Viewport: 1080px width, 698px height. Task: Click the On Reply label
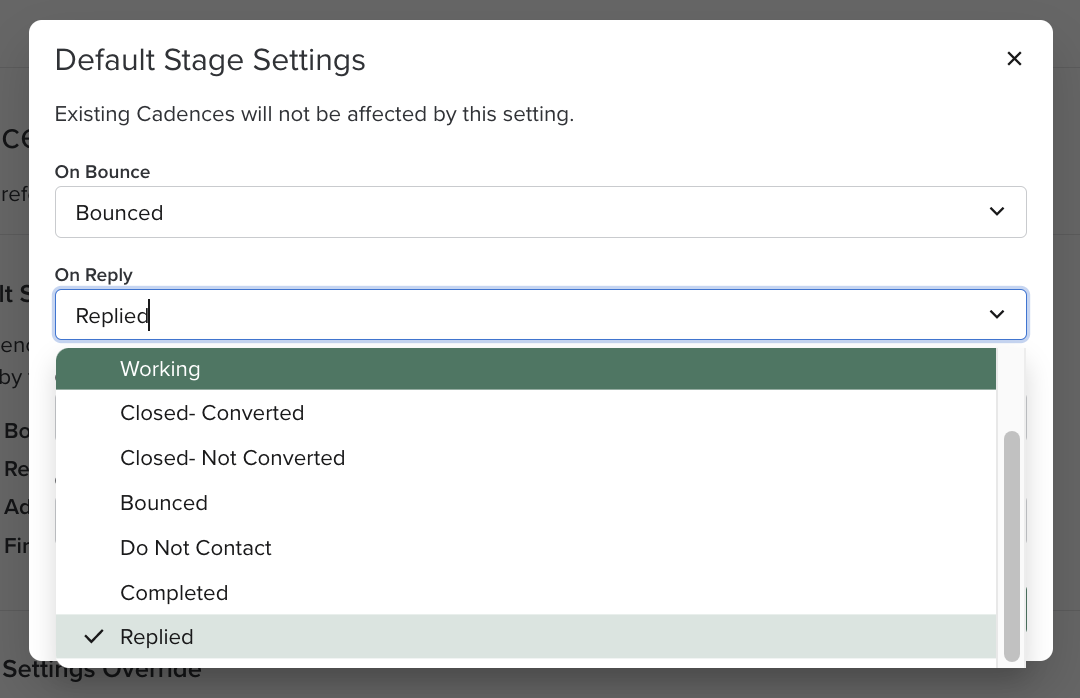(x=94, y=275)
